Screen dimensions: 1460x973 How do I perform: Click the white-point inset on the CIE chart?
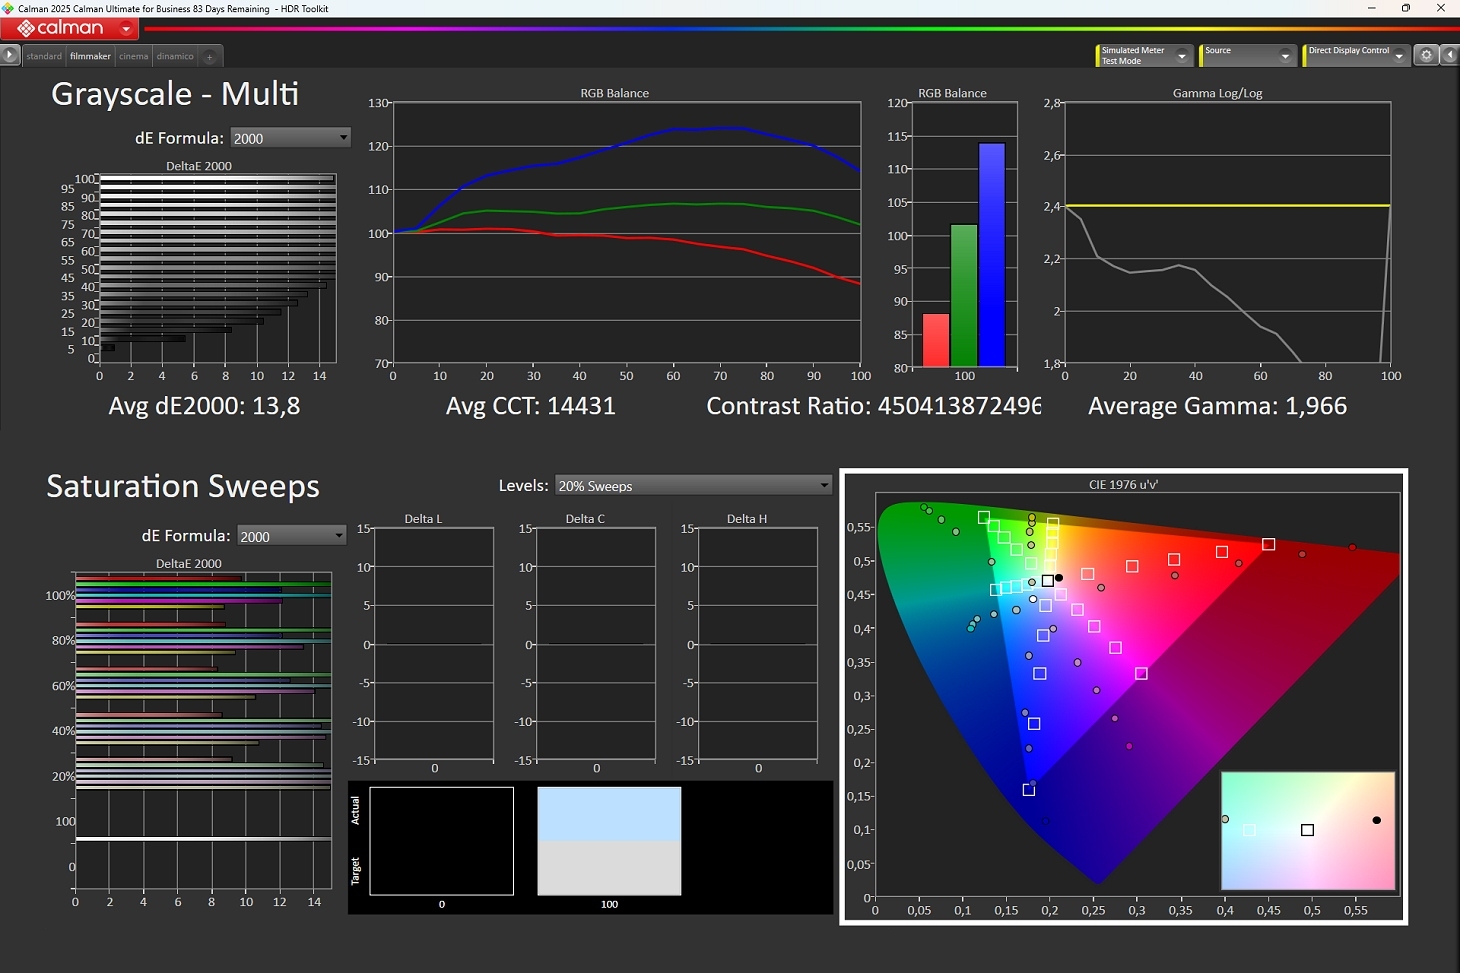pos(1307,830)
